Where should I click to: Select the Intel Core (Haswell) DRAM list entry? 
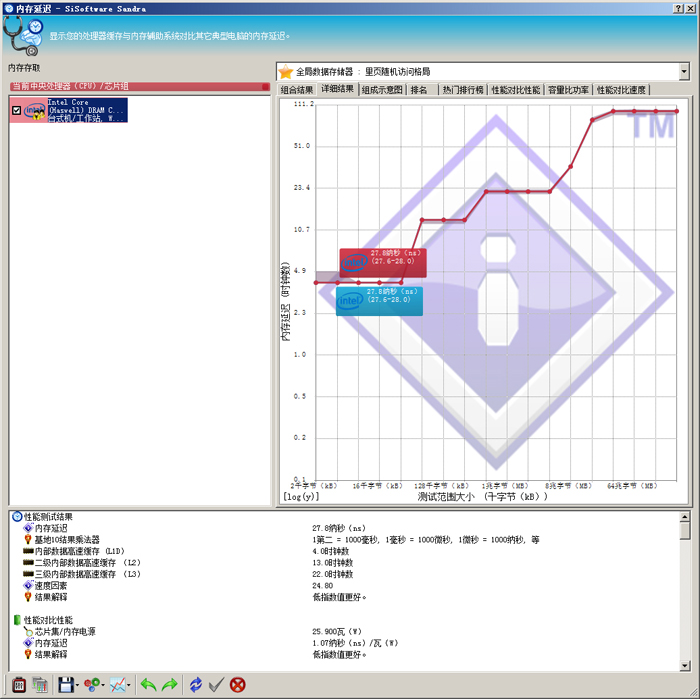pyautogui.click(x=68, y=110)
